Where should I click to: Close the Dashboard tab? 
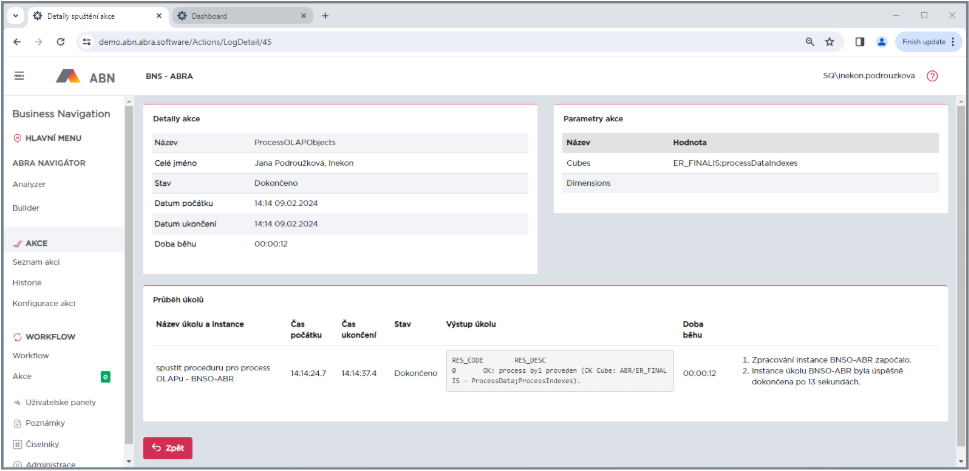(x=303, y=16)
